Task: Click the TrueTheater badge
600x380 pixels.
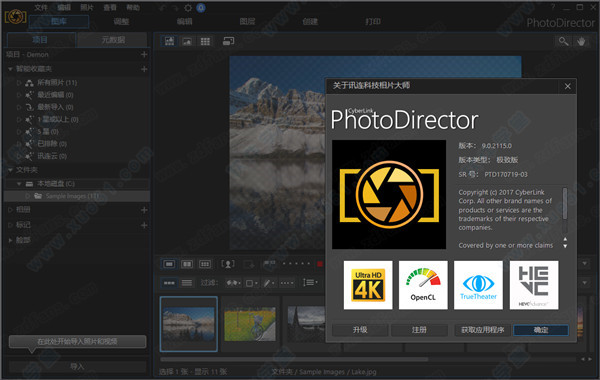Action: (478, 285)
